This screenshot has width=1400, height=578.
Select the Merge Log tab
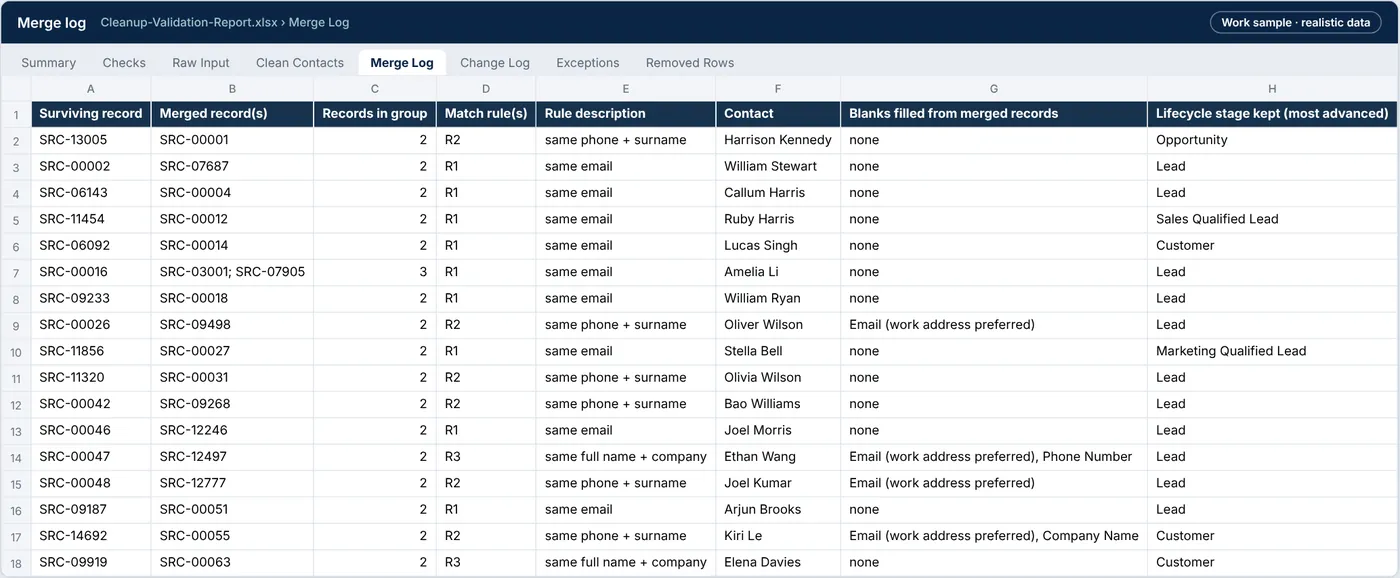click(402, 62)
